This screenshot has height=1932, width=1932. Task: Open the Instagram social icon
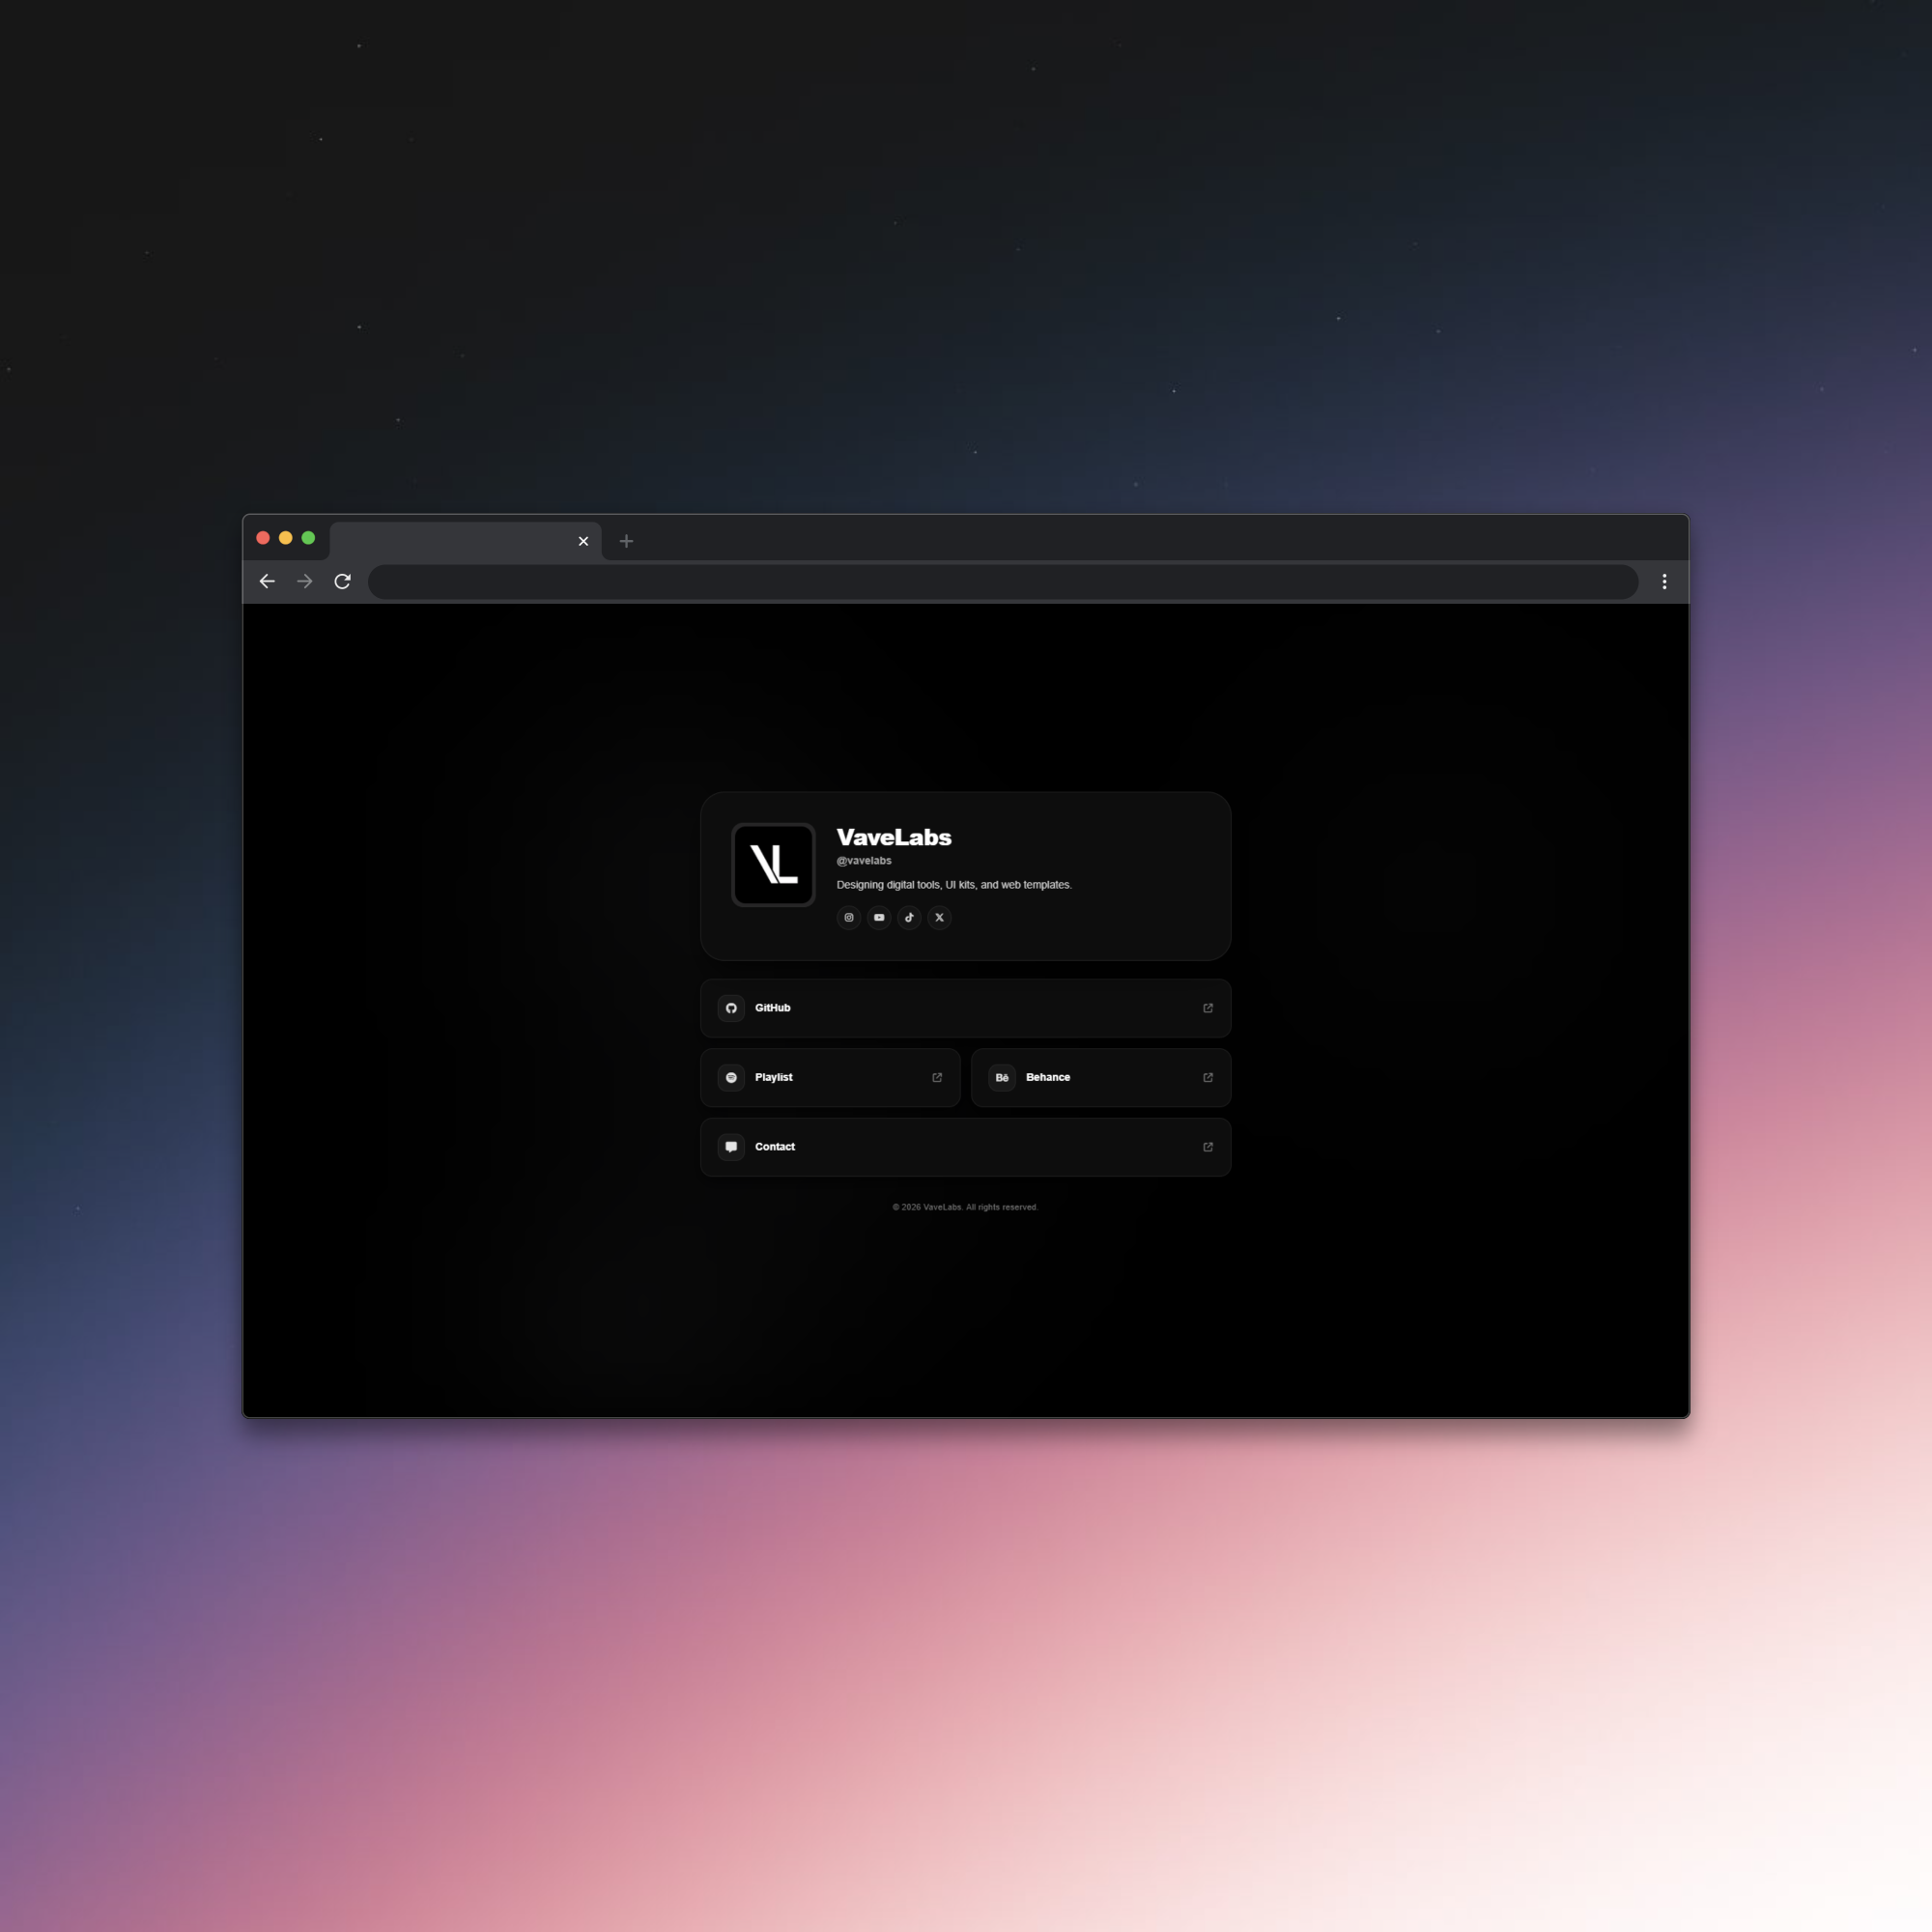pos(849,917)
